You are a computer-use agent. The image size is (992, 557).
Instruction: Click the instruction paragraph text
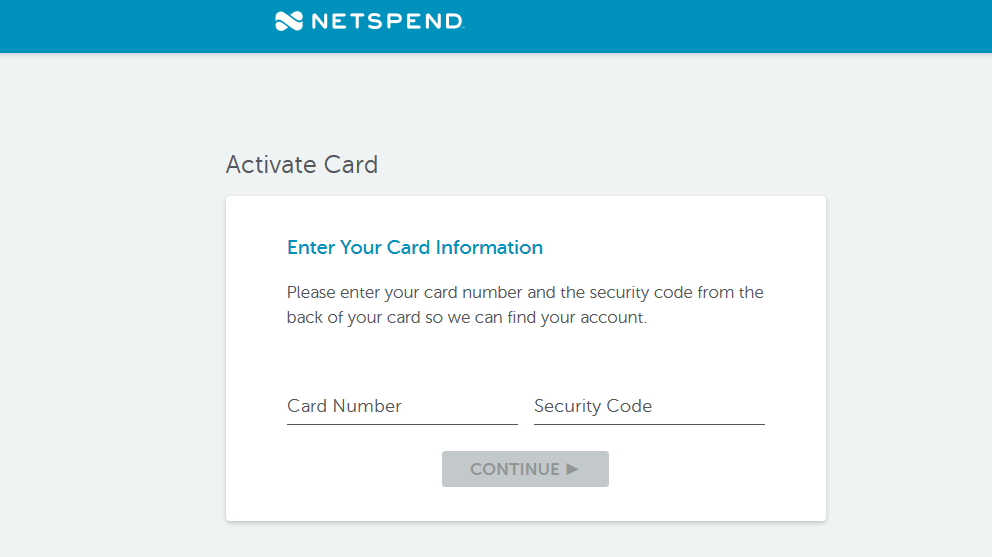[x=525, y=304]
